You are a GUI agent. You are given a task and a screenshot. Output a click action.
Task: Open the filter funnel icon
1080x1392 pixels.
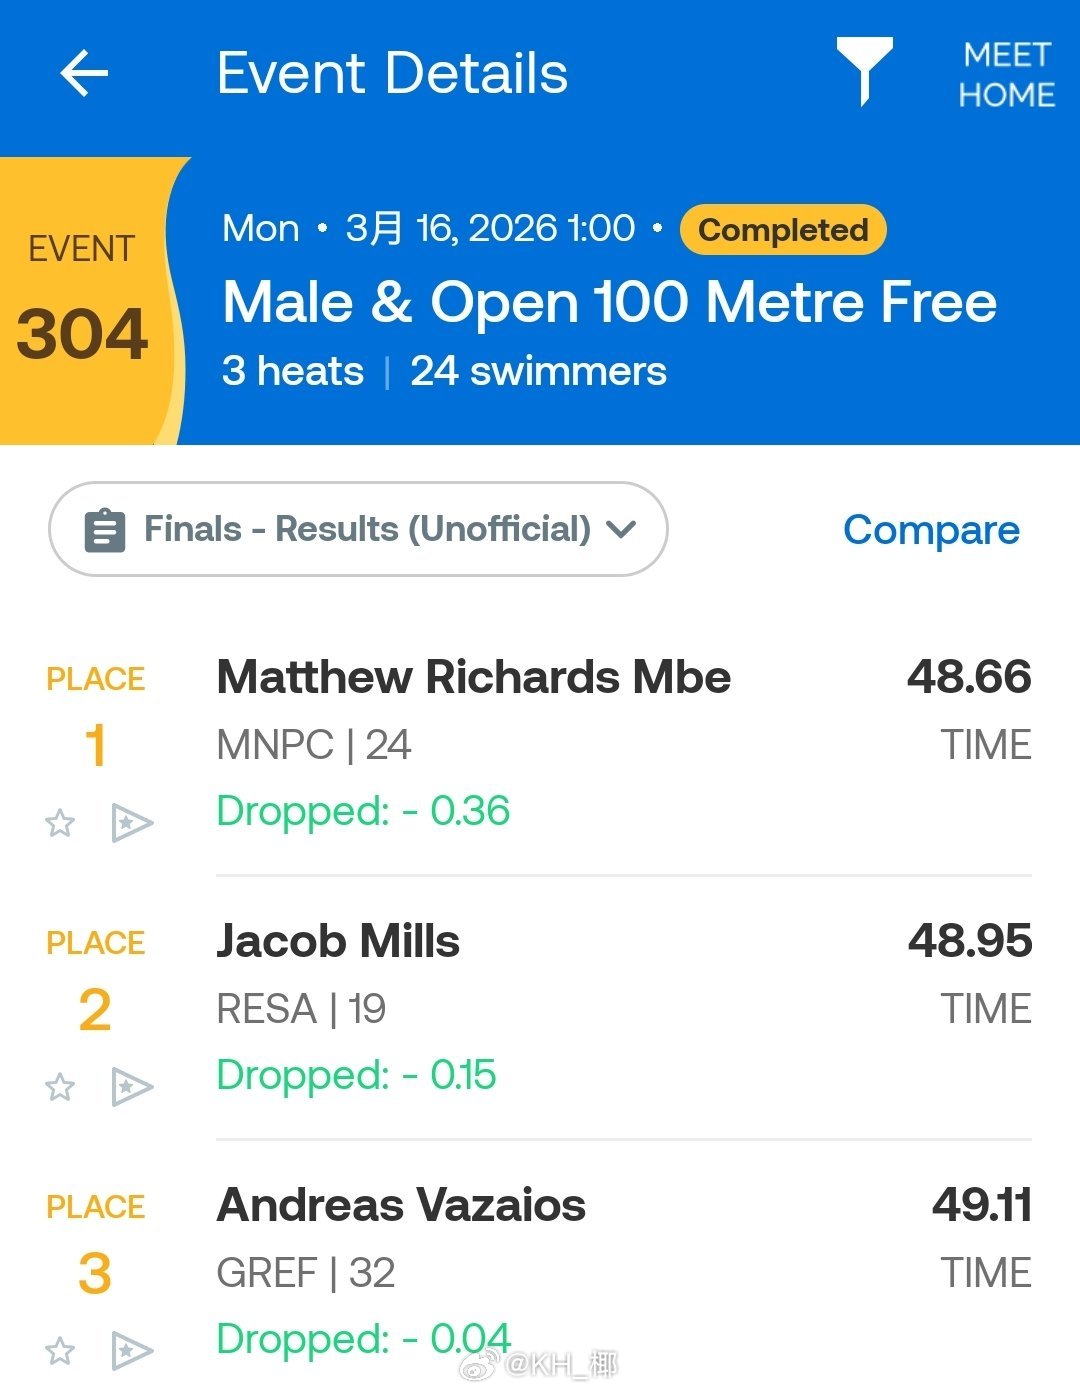(864, 71)
